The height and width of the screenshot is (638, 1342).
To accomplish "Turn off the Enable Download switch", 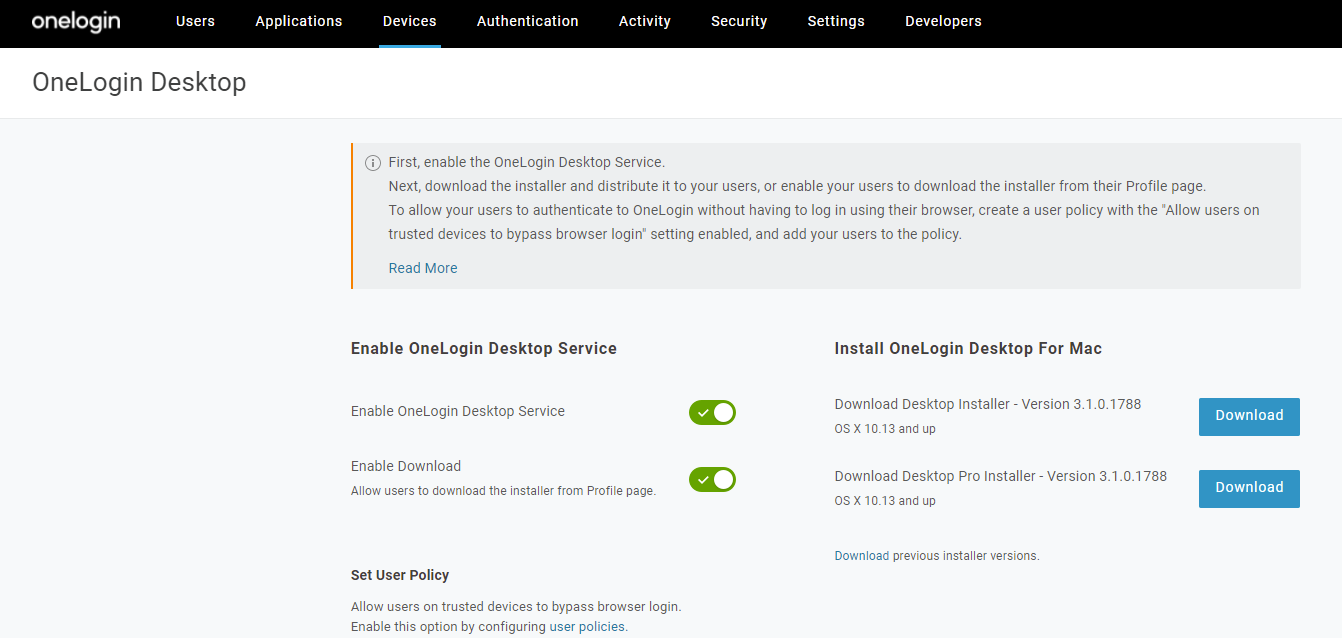I will coord(712,479).
